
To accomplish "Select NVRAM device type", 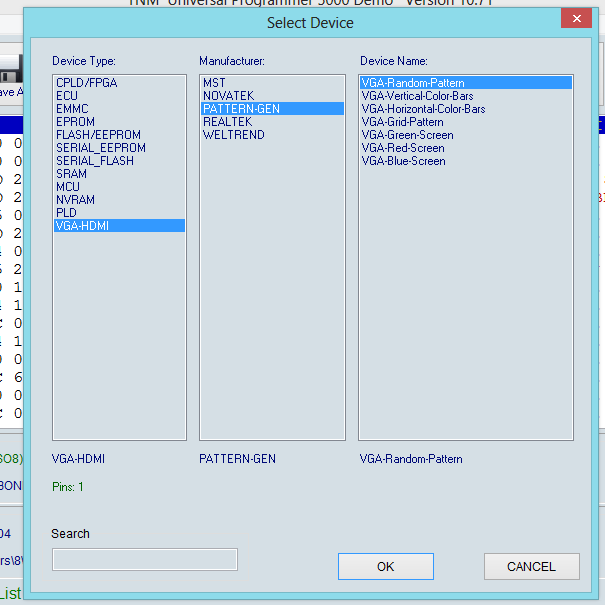I will [119, 200].
